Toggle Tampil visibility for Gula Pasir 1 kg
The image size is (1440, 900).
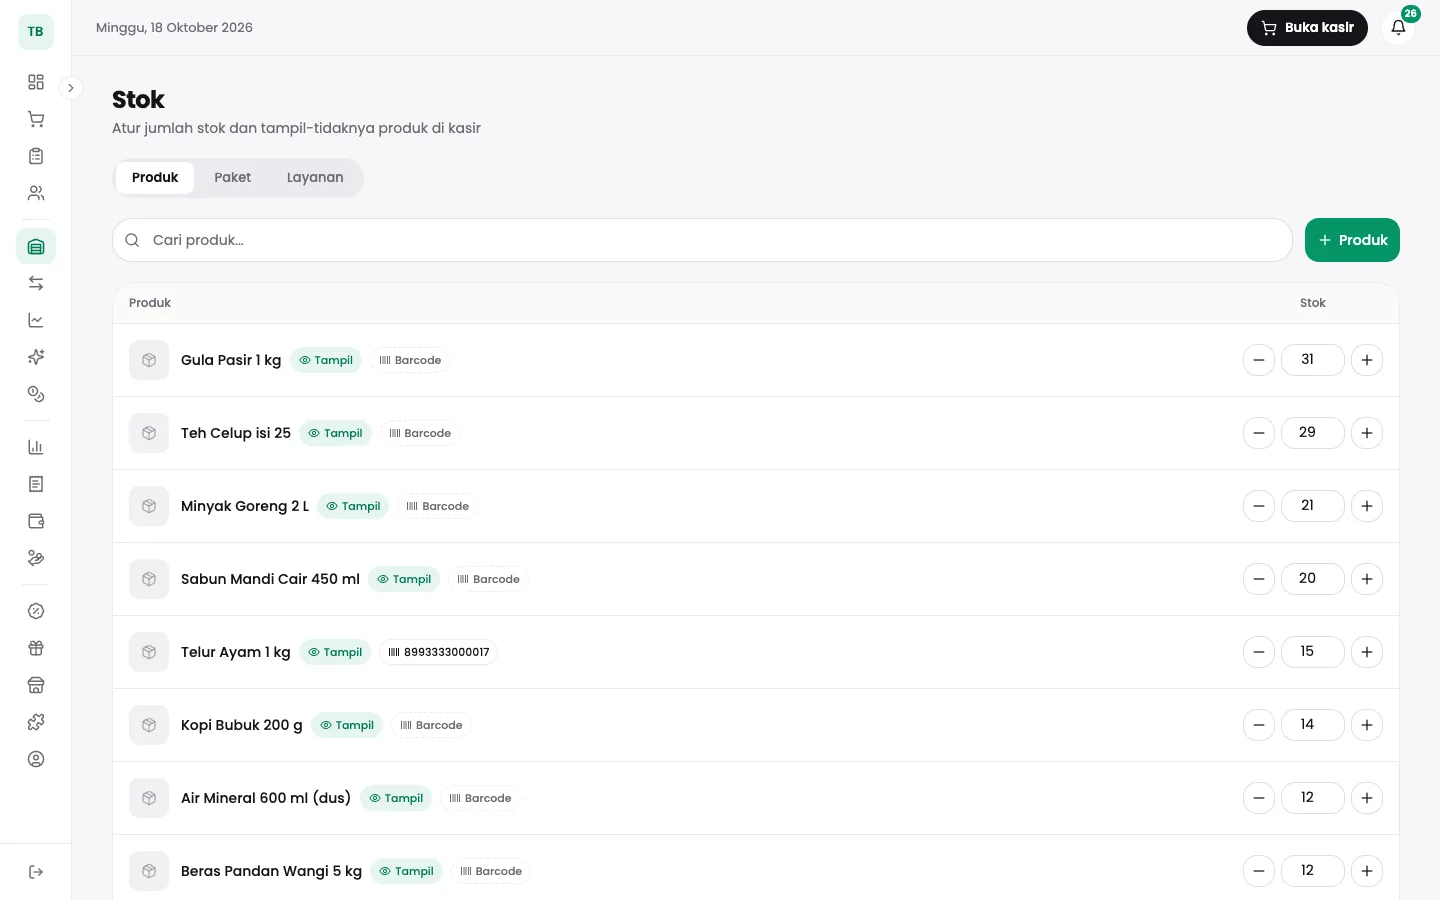click(x=326, y=360)
